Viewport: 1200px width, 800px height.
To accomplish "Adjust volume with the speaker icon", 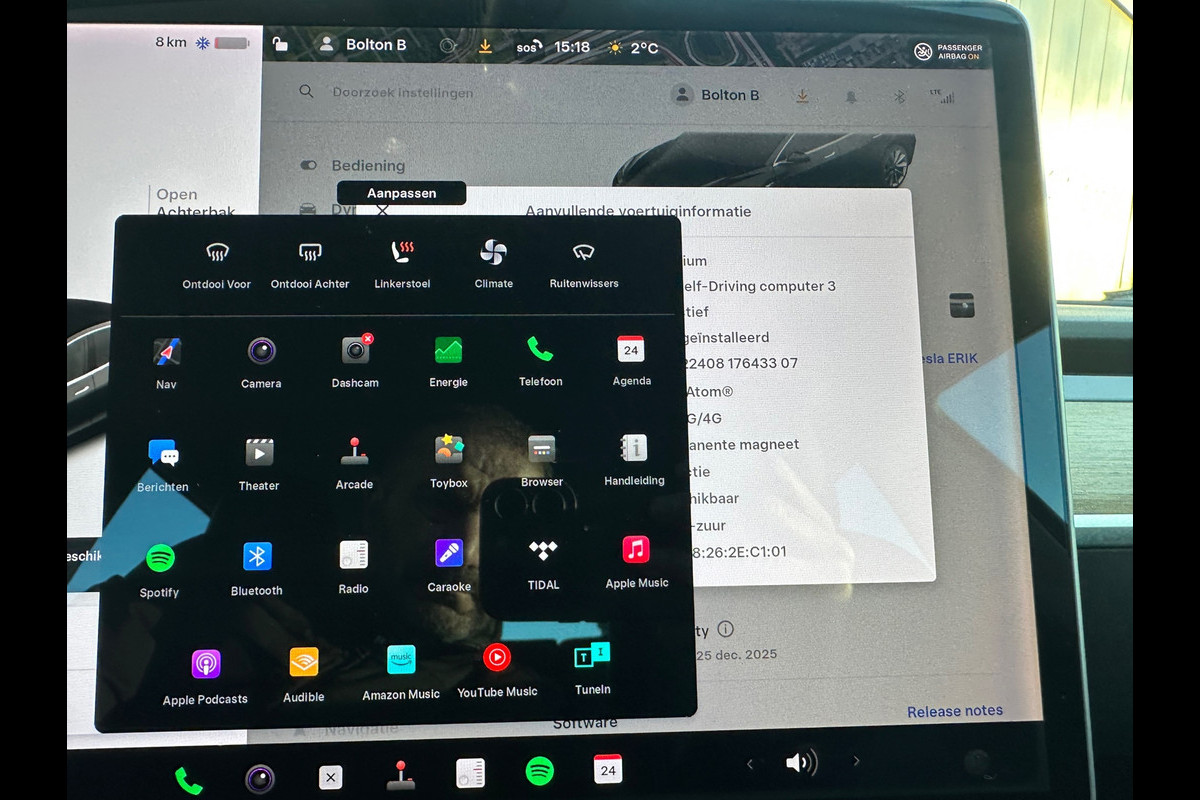I will point(801,763).
